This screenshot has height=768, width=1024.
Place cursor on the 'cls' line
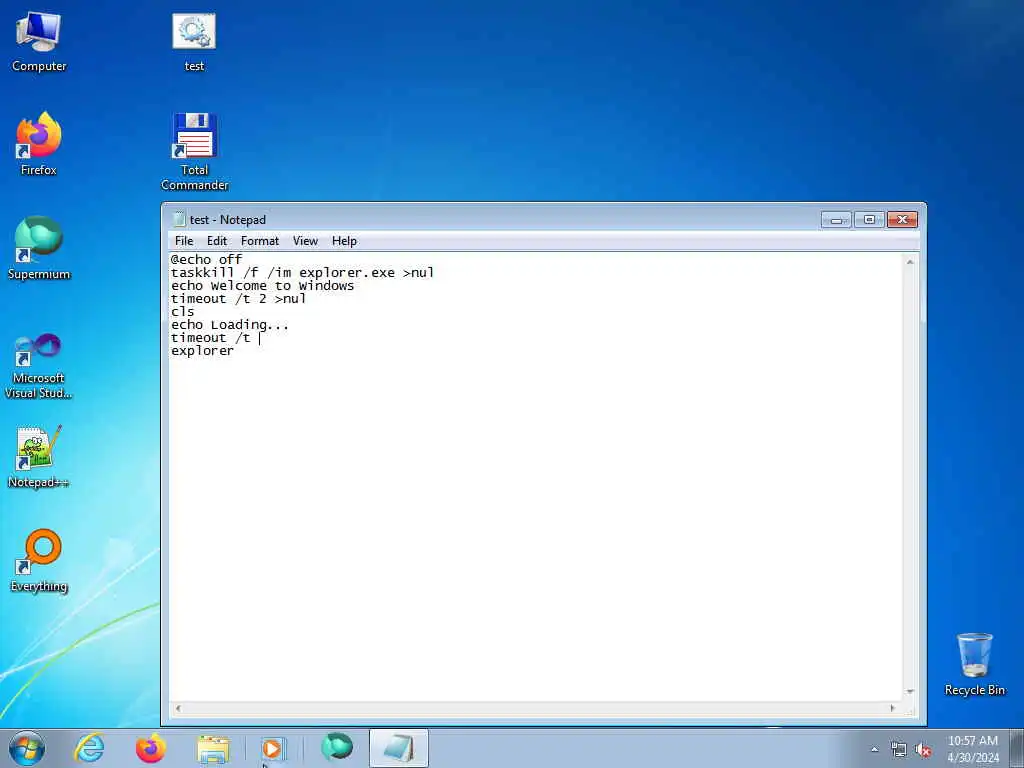(182, 312)
